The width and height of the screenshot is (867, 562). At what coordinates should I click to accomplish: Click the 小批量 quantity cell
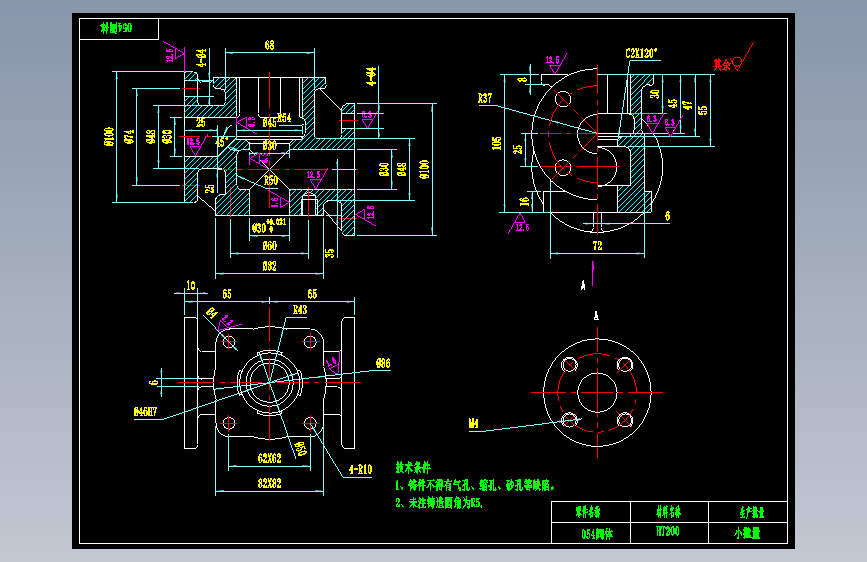pyautogui.click(x=747, y=533)
